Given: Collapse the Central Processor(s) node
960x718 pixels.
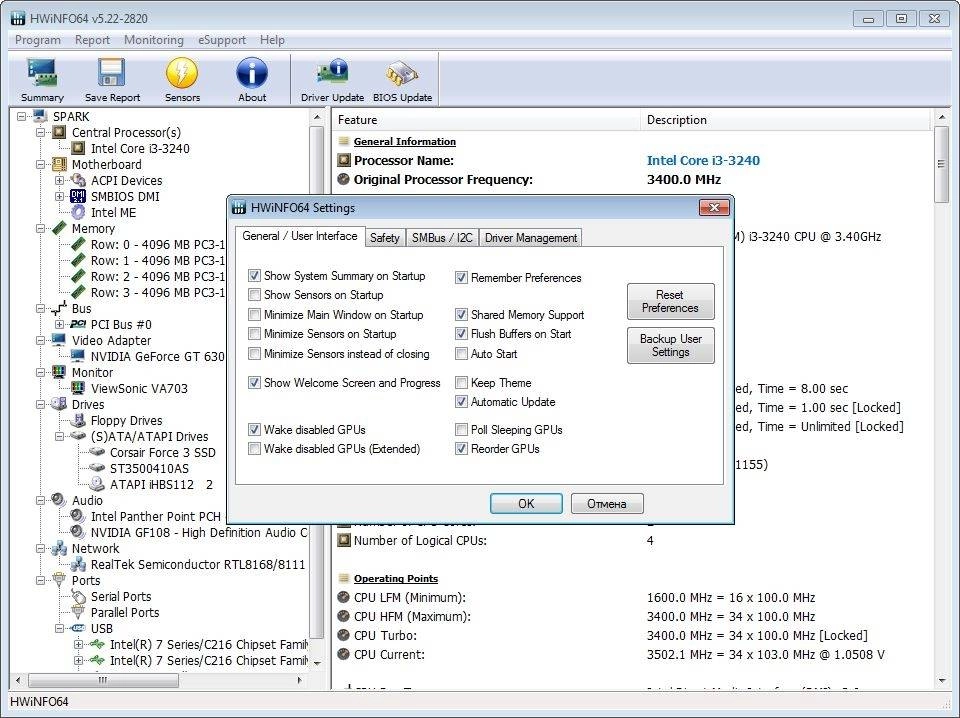Looking at the screenshot, I should (40, 132).
